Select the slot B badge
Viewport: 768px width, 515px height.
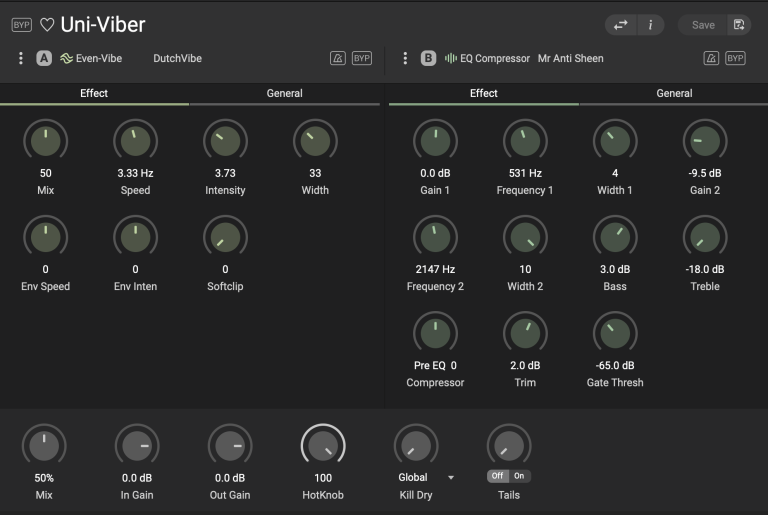(x=428, y=58)
